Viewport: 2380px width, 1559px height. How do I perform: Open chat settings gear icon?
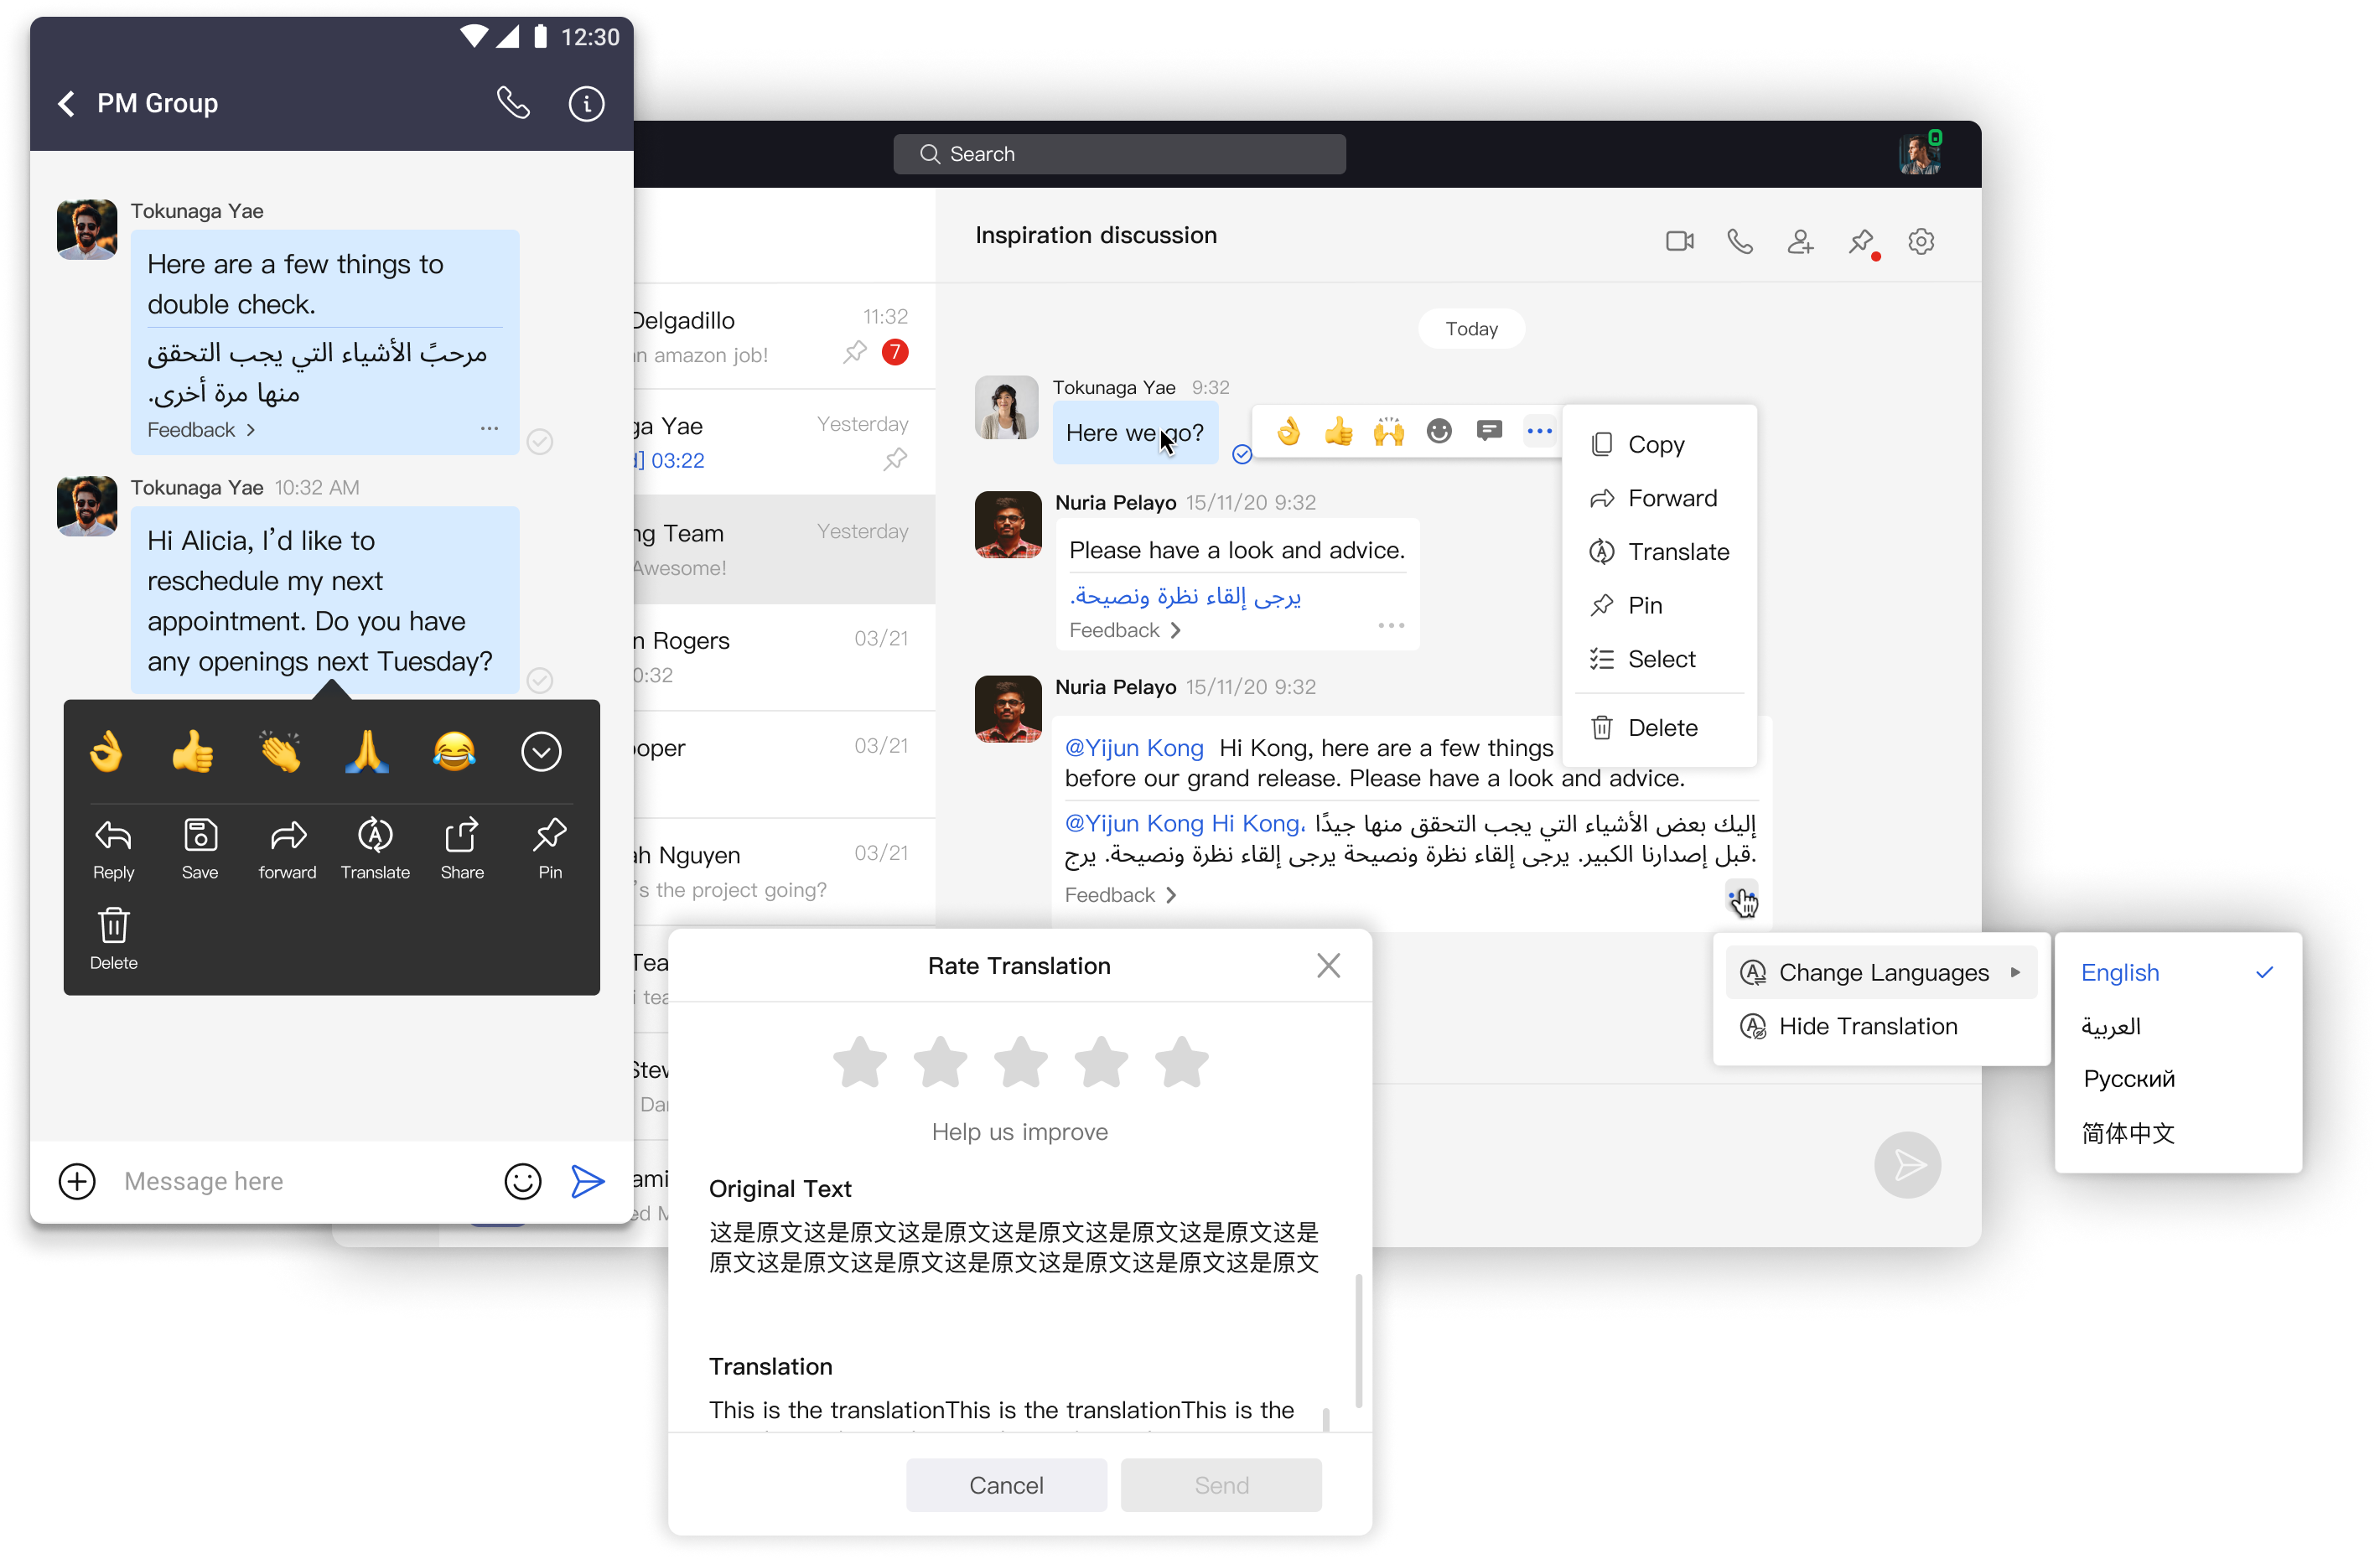click(x=1920, y=241)
